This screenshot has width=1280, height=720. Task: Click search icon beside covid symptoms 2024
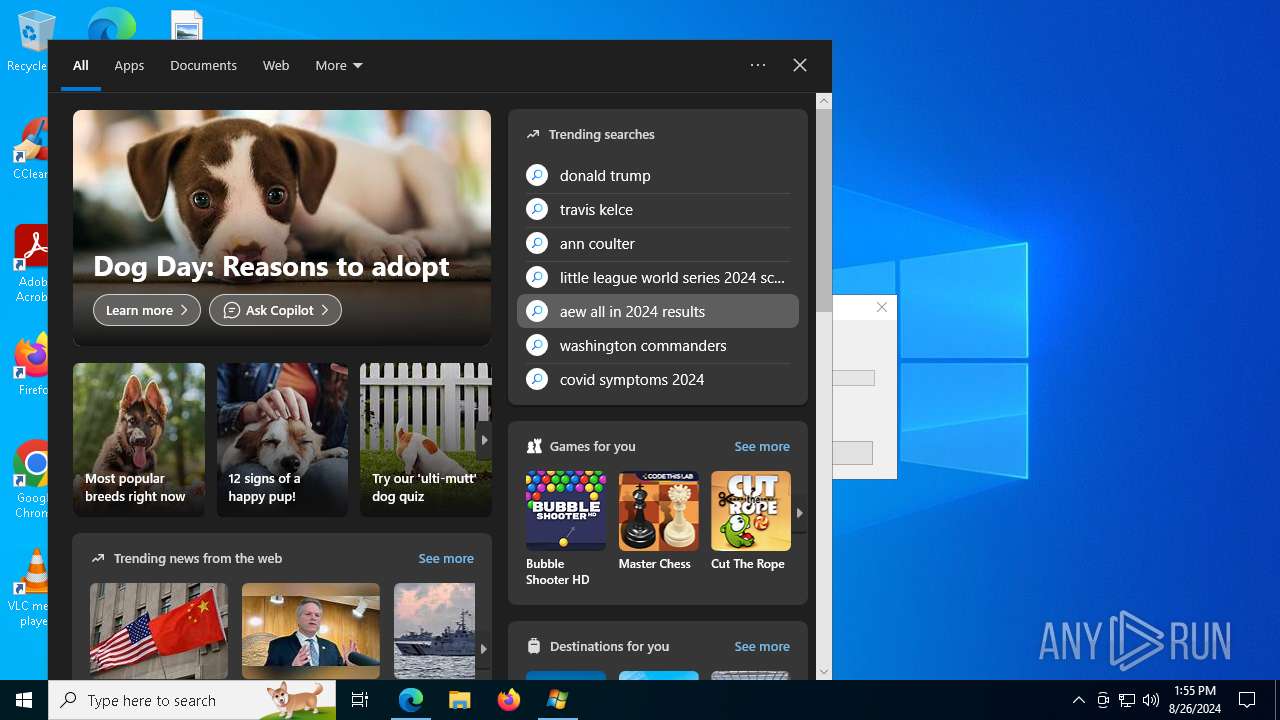click(x=537, y=379)
